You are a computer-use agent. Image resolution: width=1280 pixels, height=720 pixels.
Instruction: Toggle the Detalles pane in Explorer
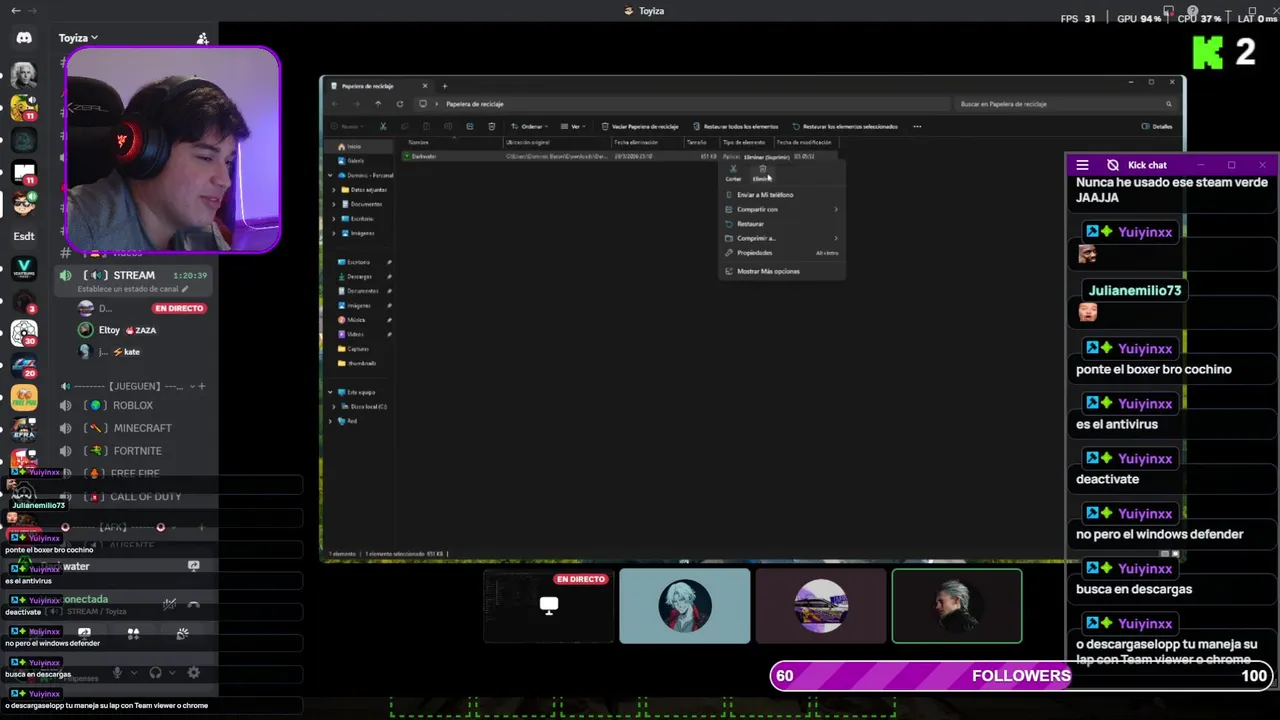(1157, 127)
